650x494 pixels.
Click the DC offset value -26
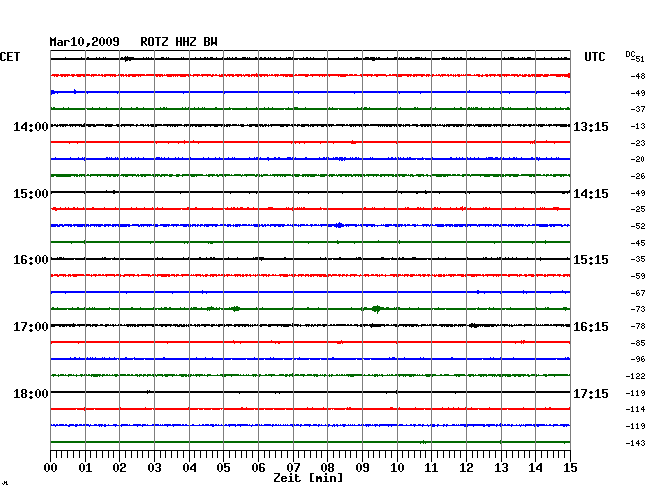[638, 177]
